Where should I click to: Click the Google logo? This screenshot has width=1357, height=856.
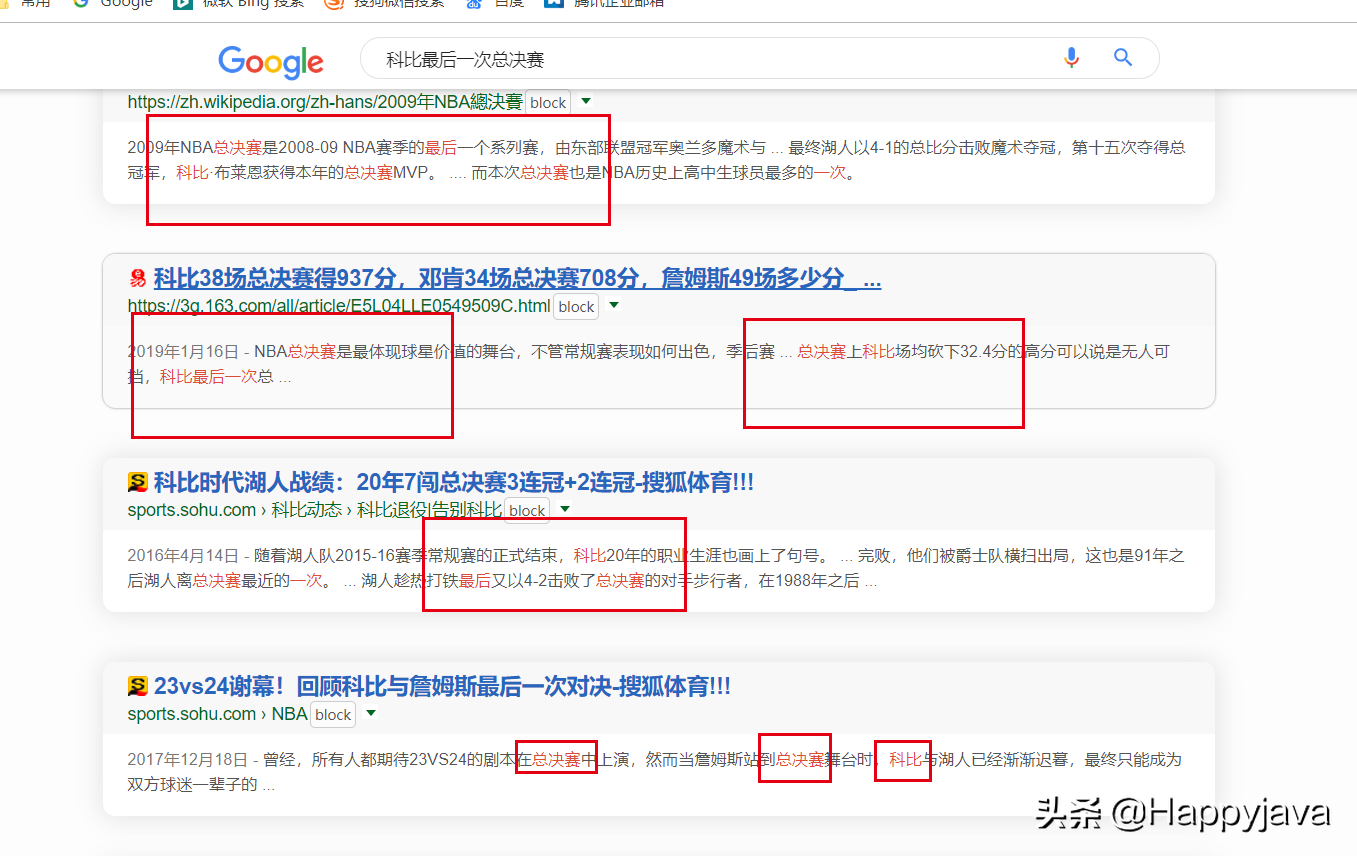271,61
